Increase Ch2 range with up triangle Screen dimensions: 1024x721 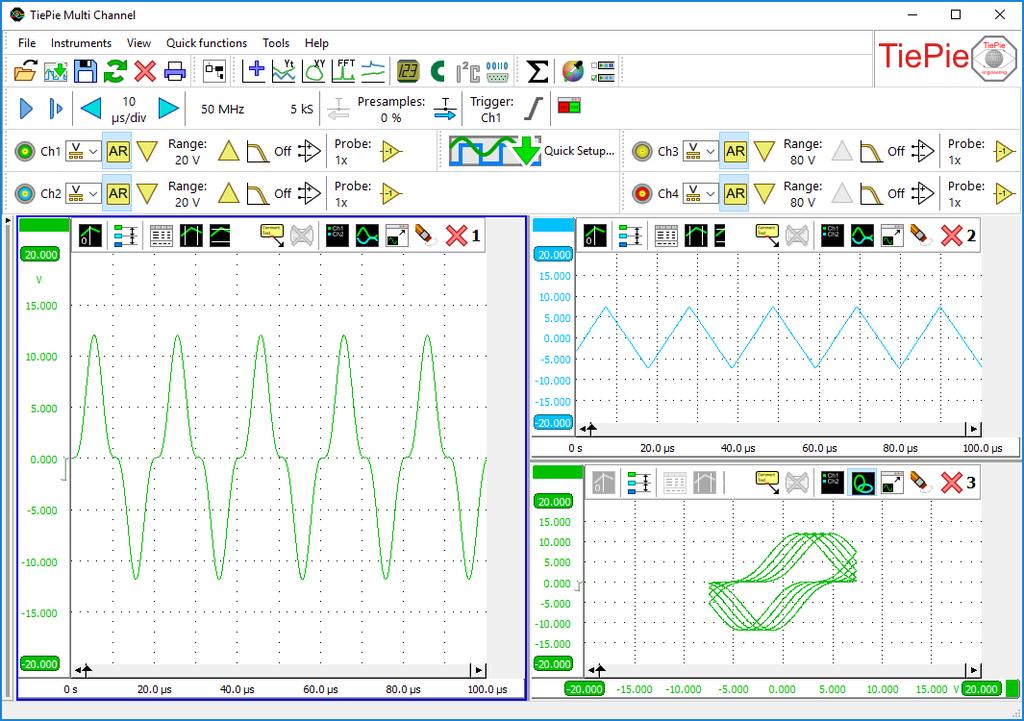point(228,194)
